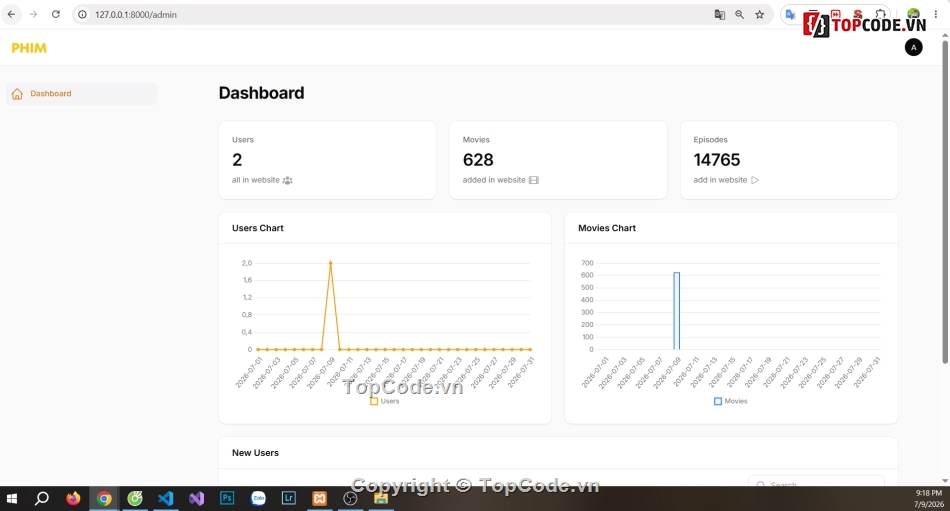Image resolution: width=950 pixels, height=511 pixels.
Task: Toggle the Movies legend in chart
Action: coord(731,401)
